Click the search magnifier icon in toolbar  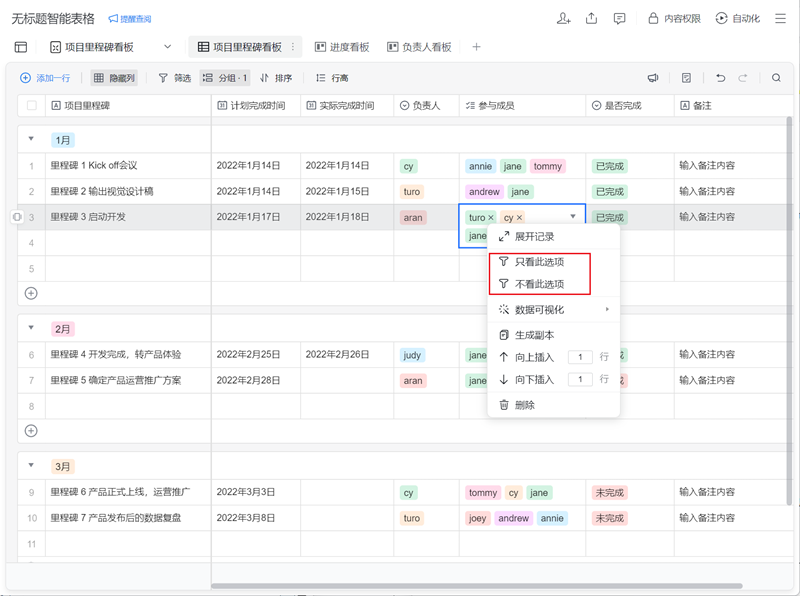point(776,78)
